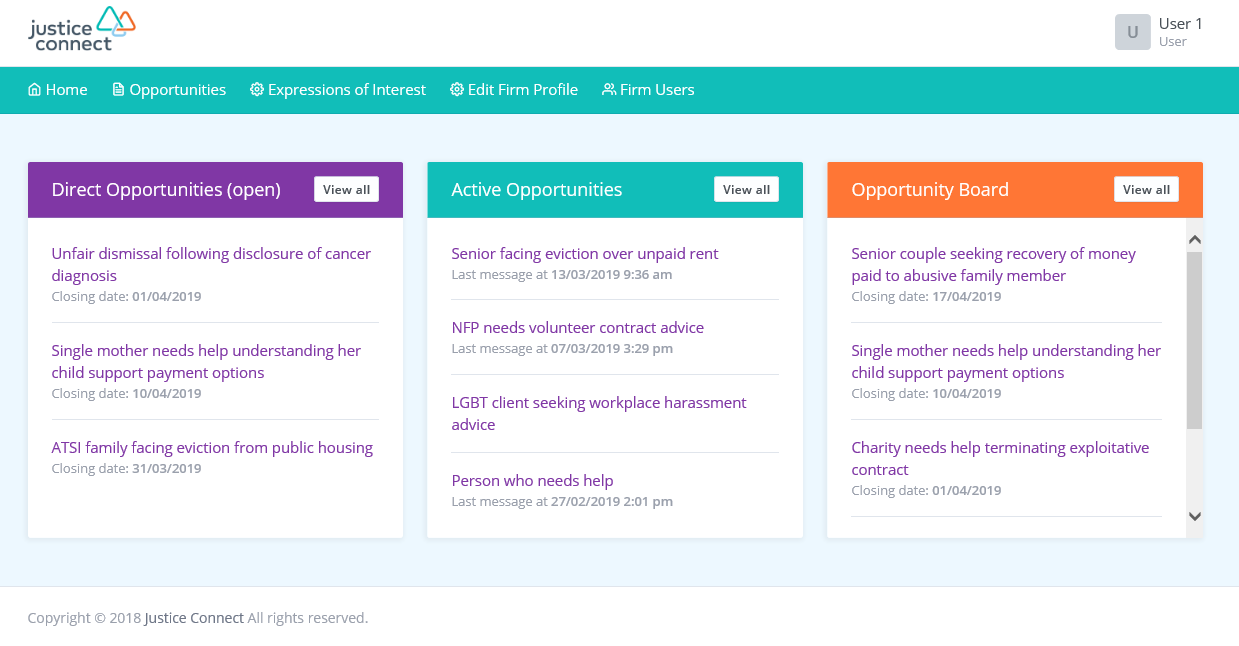Open the Firm Users section
The width and height of the screenshot is (1239, 646).
pyautogui.click(x=657, y=89)
